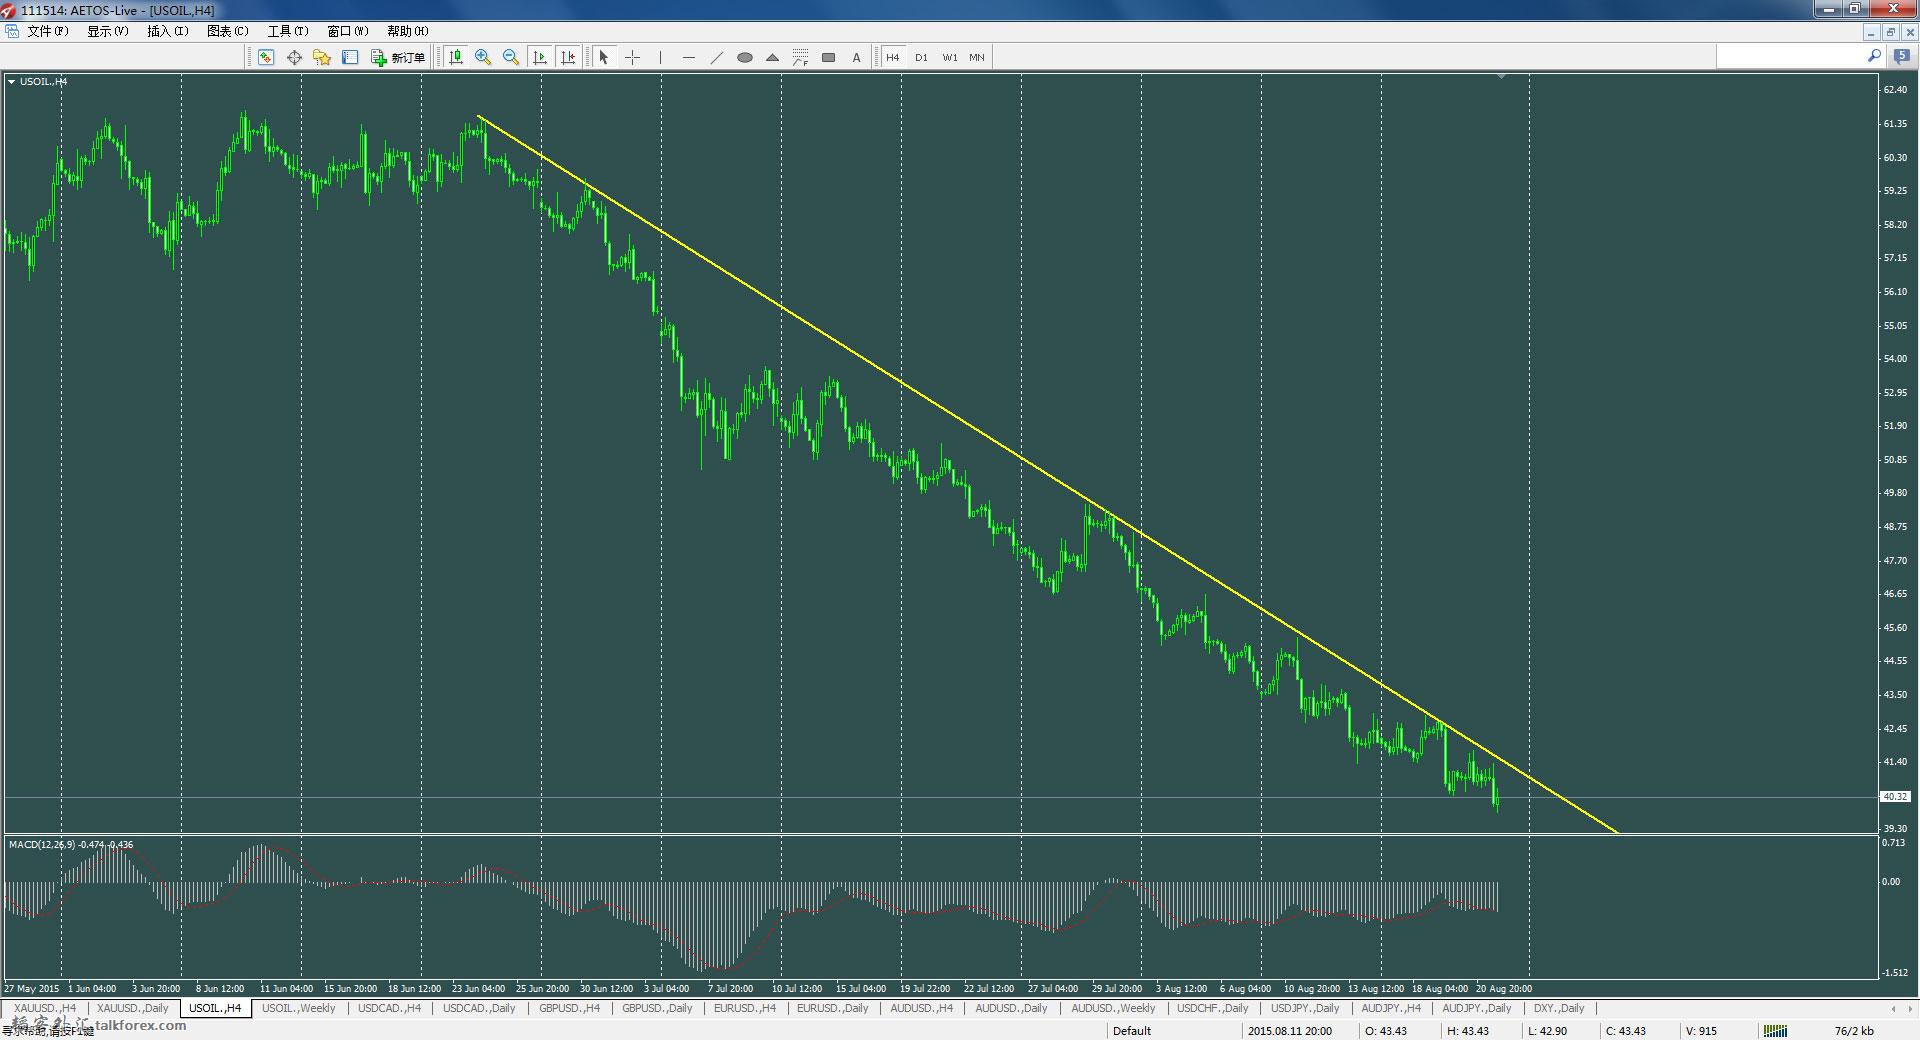
Task: Zoom out of the chart
Action: (x=511, y=57)
